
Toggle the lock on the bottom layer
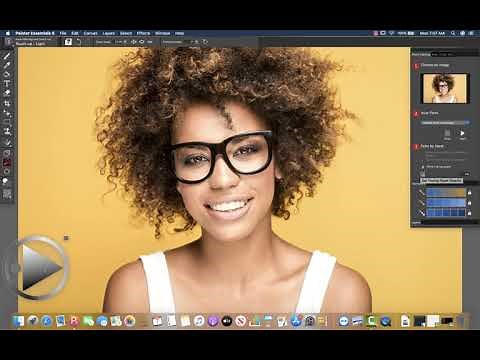(470, 213)
